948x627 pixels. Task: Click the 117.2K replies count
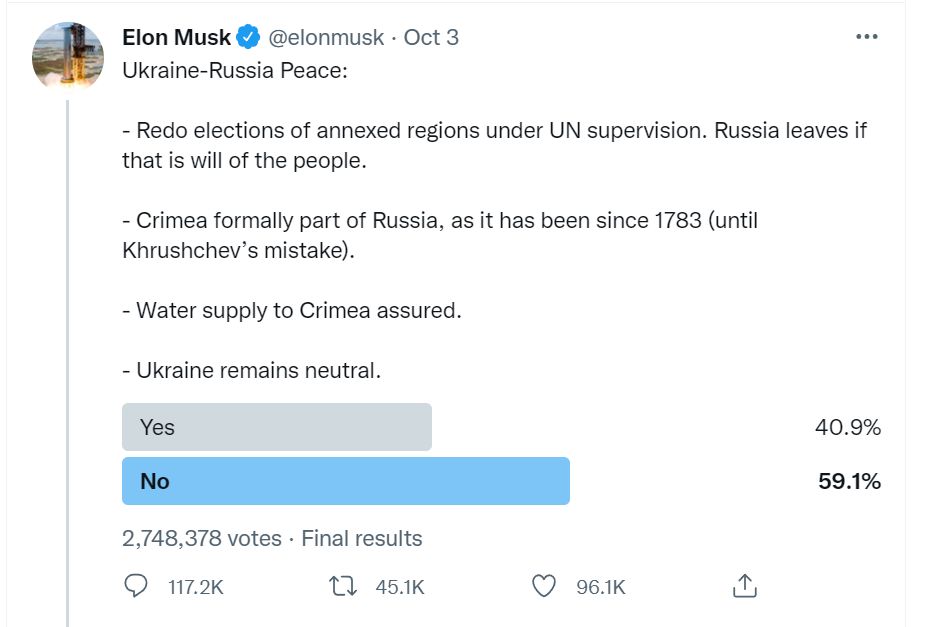196,587
